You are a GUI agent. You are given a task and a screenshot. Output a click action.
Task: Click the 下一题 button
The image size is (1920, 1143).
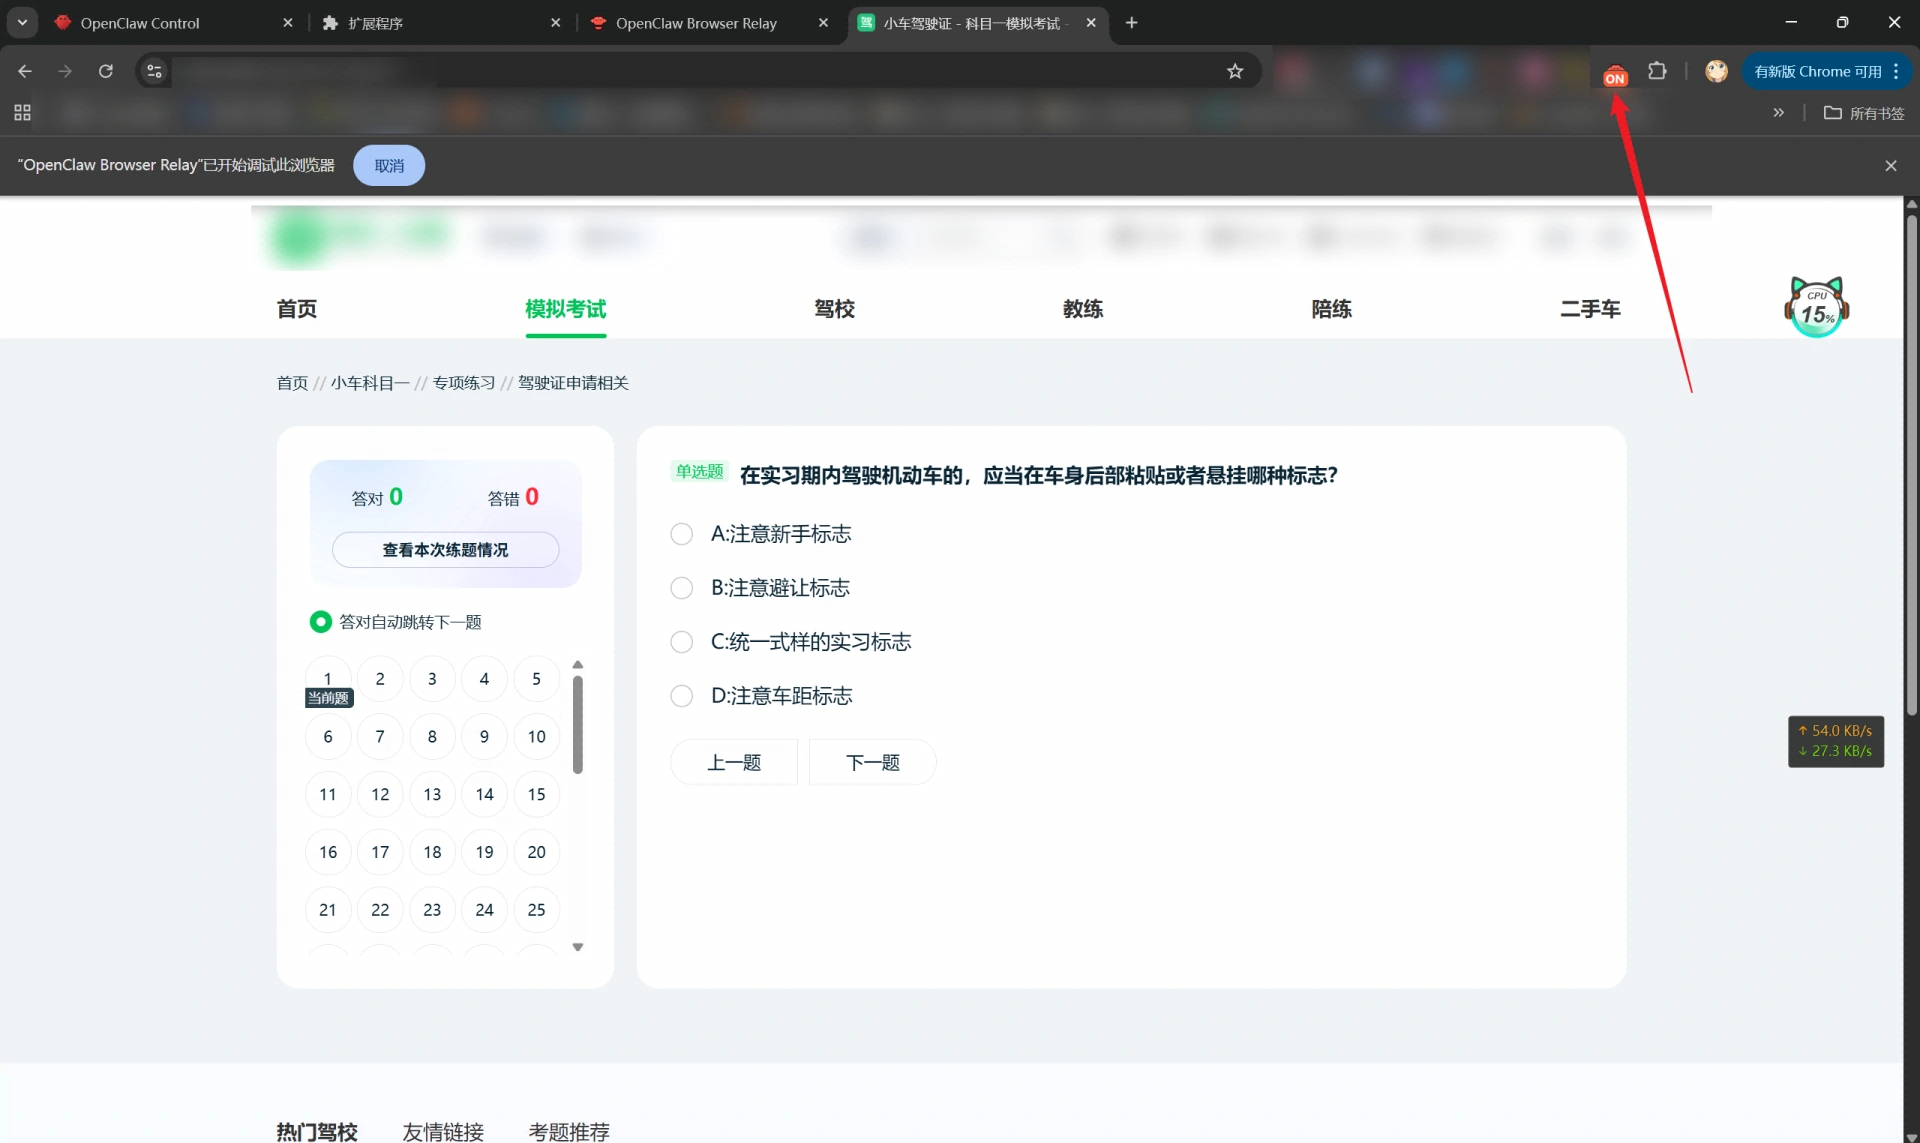[872, 763]
